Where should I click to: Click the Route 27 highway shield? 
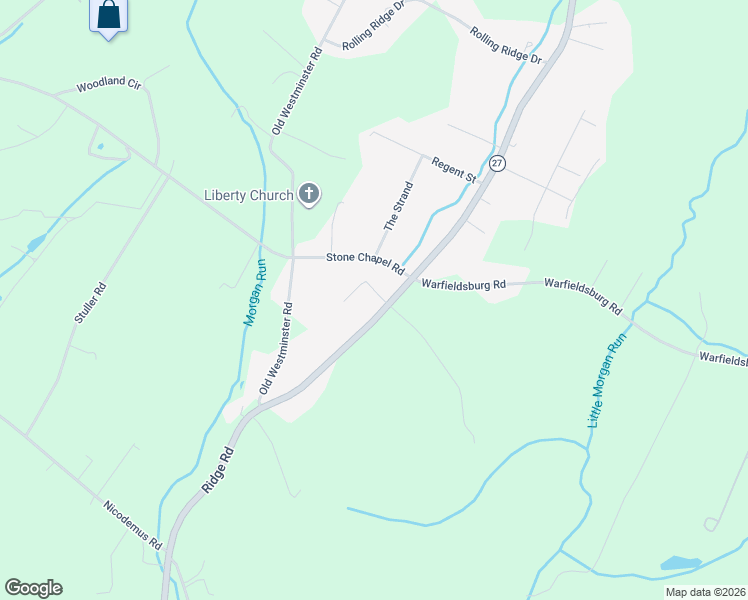[x=497, y=163]
